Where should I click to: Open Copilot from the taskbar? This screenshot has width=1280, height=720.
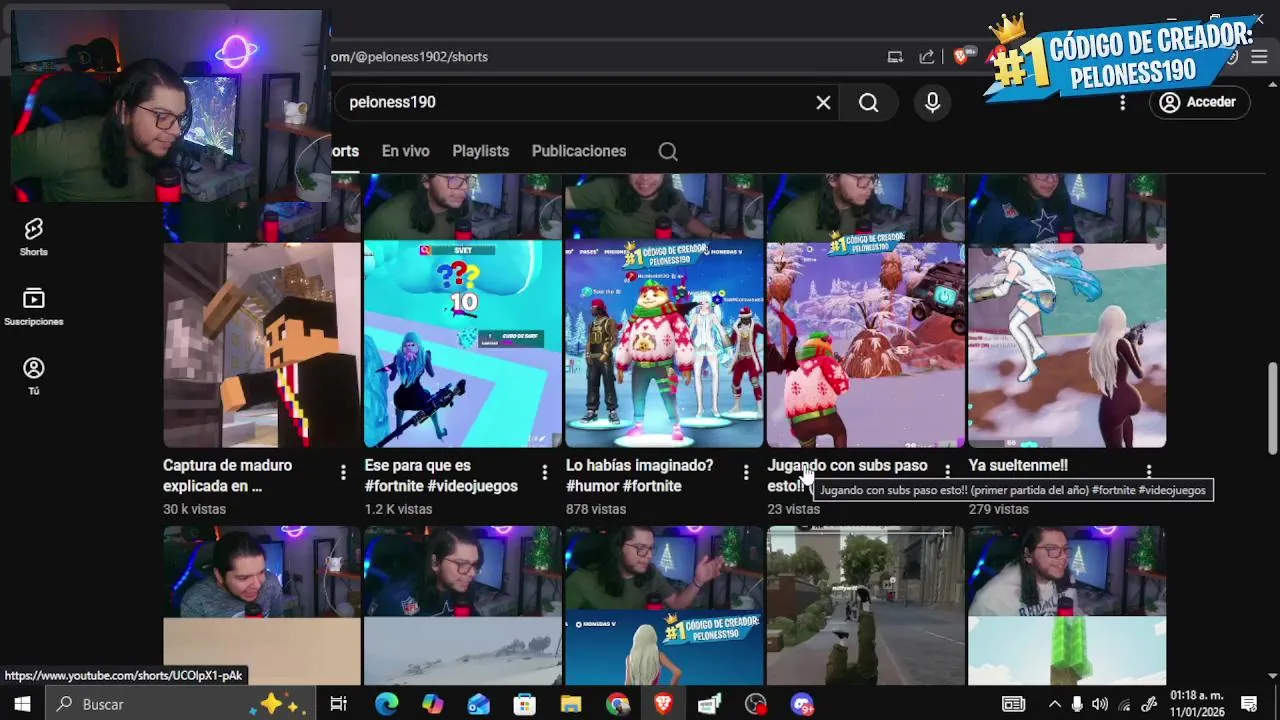pos(432,704)
